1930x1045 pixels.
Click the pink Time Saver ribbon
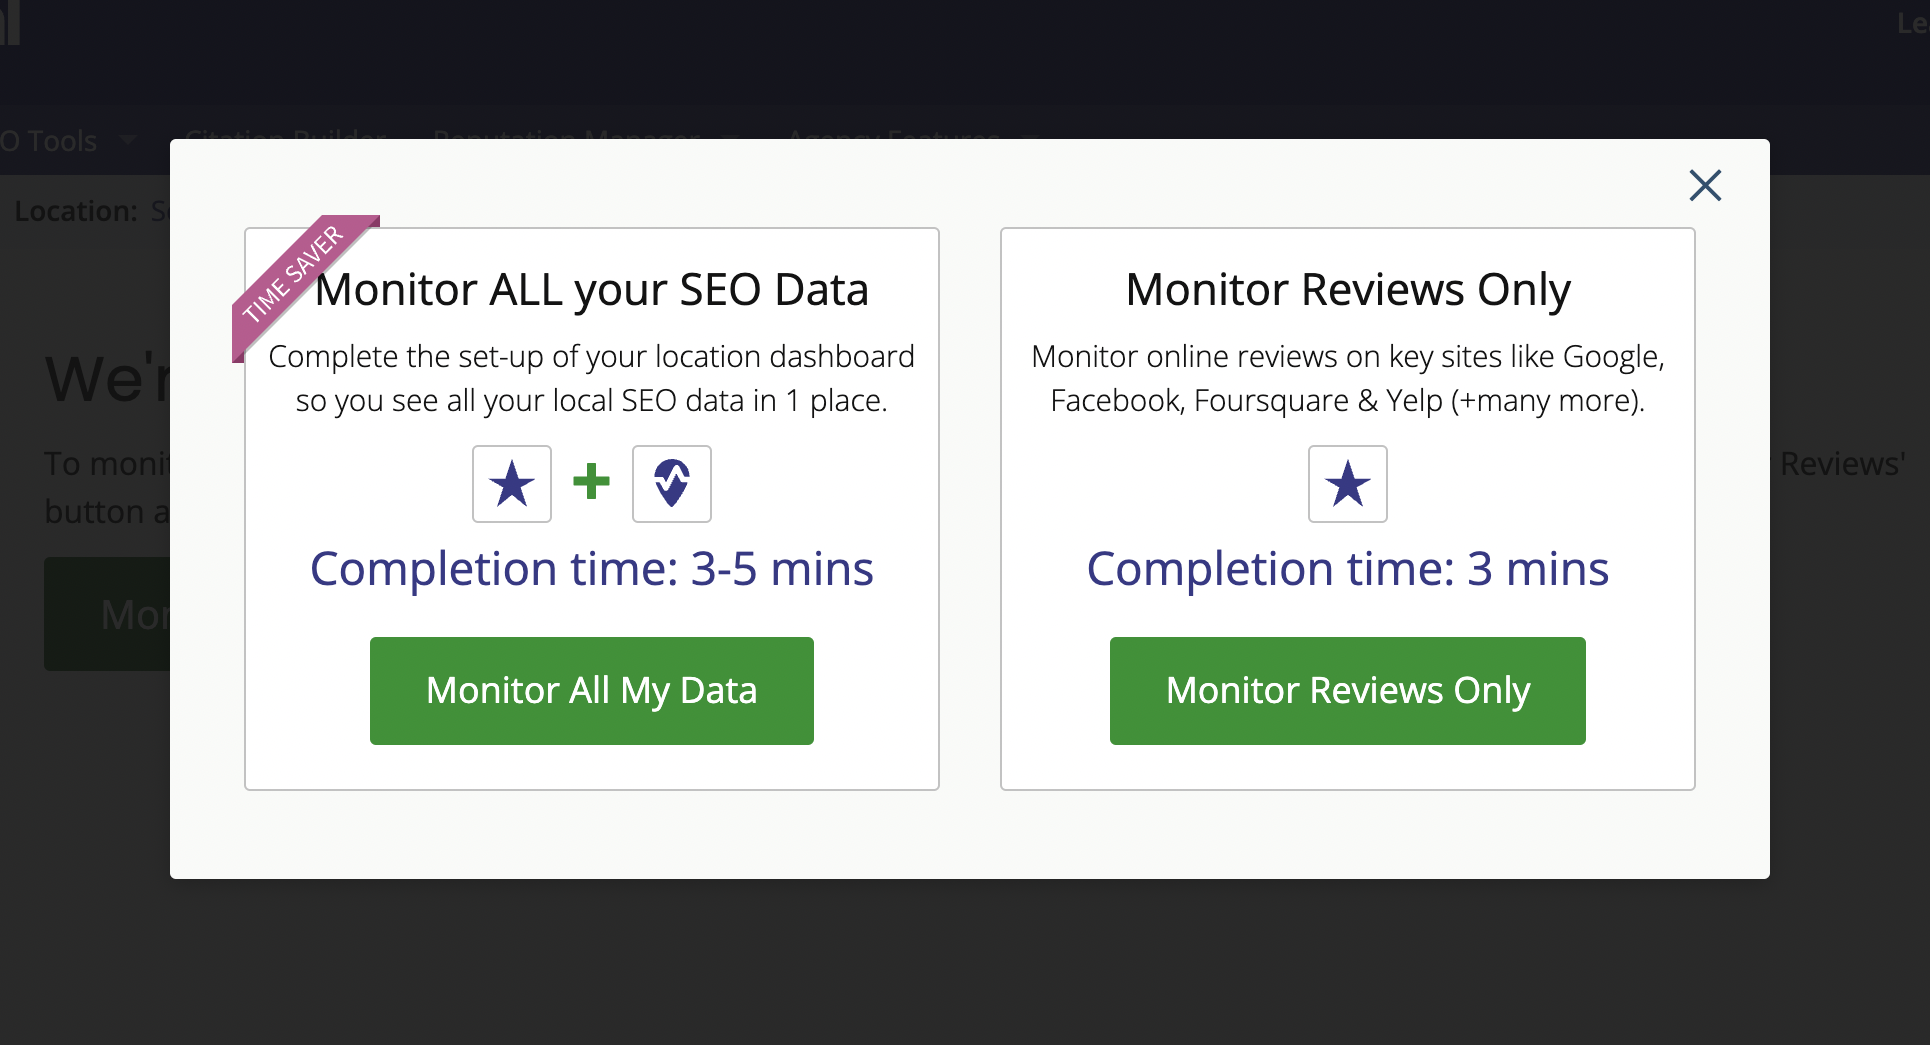[x=293, y=274]
